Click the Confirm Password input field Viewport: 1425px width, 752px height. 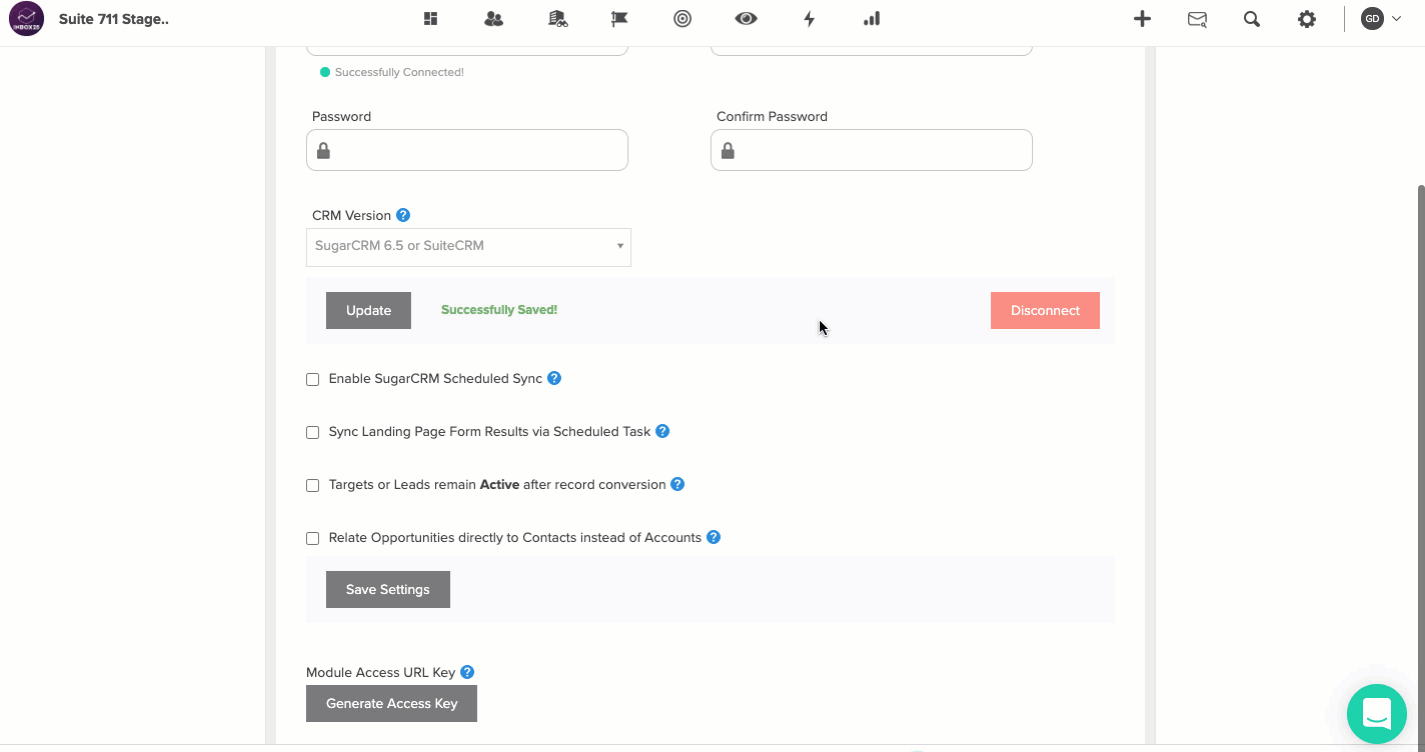871,150
